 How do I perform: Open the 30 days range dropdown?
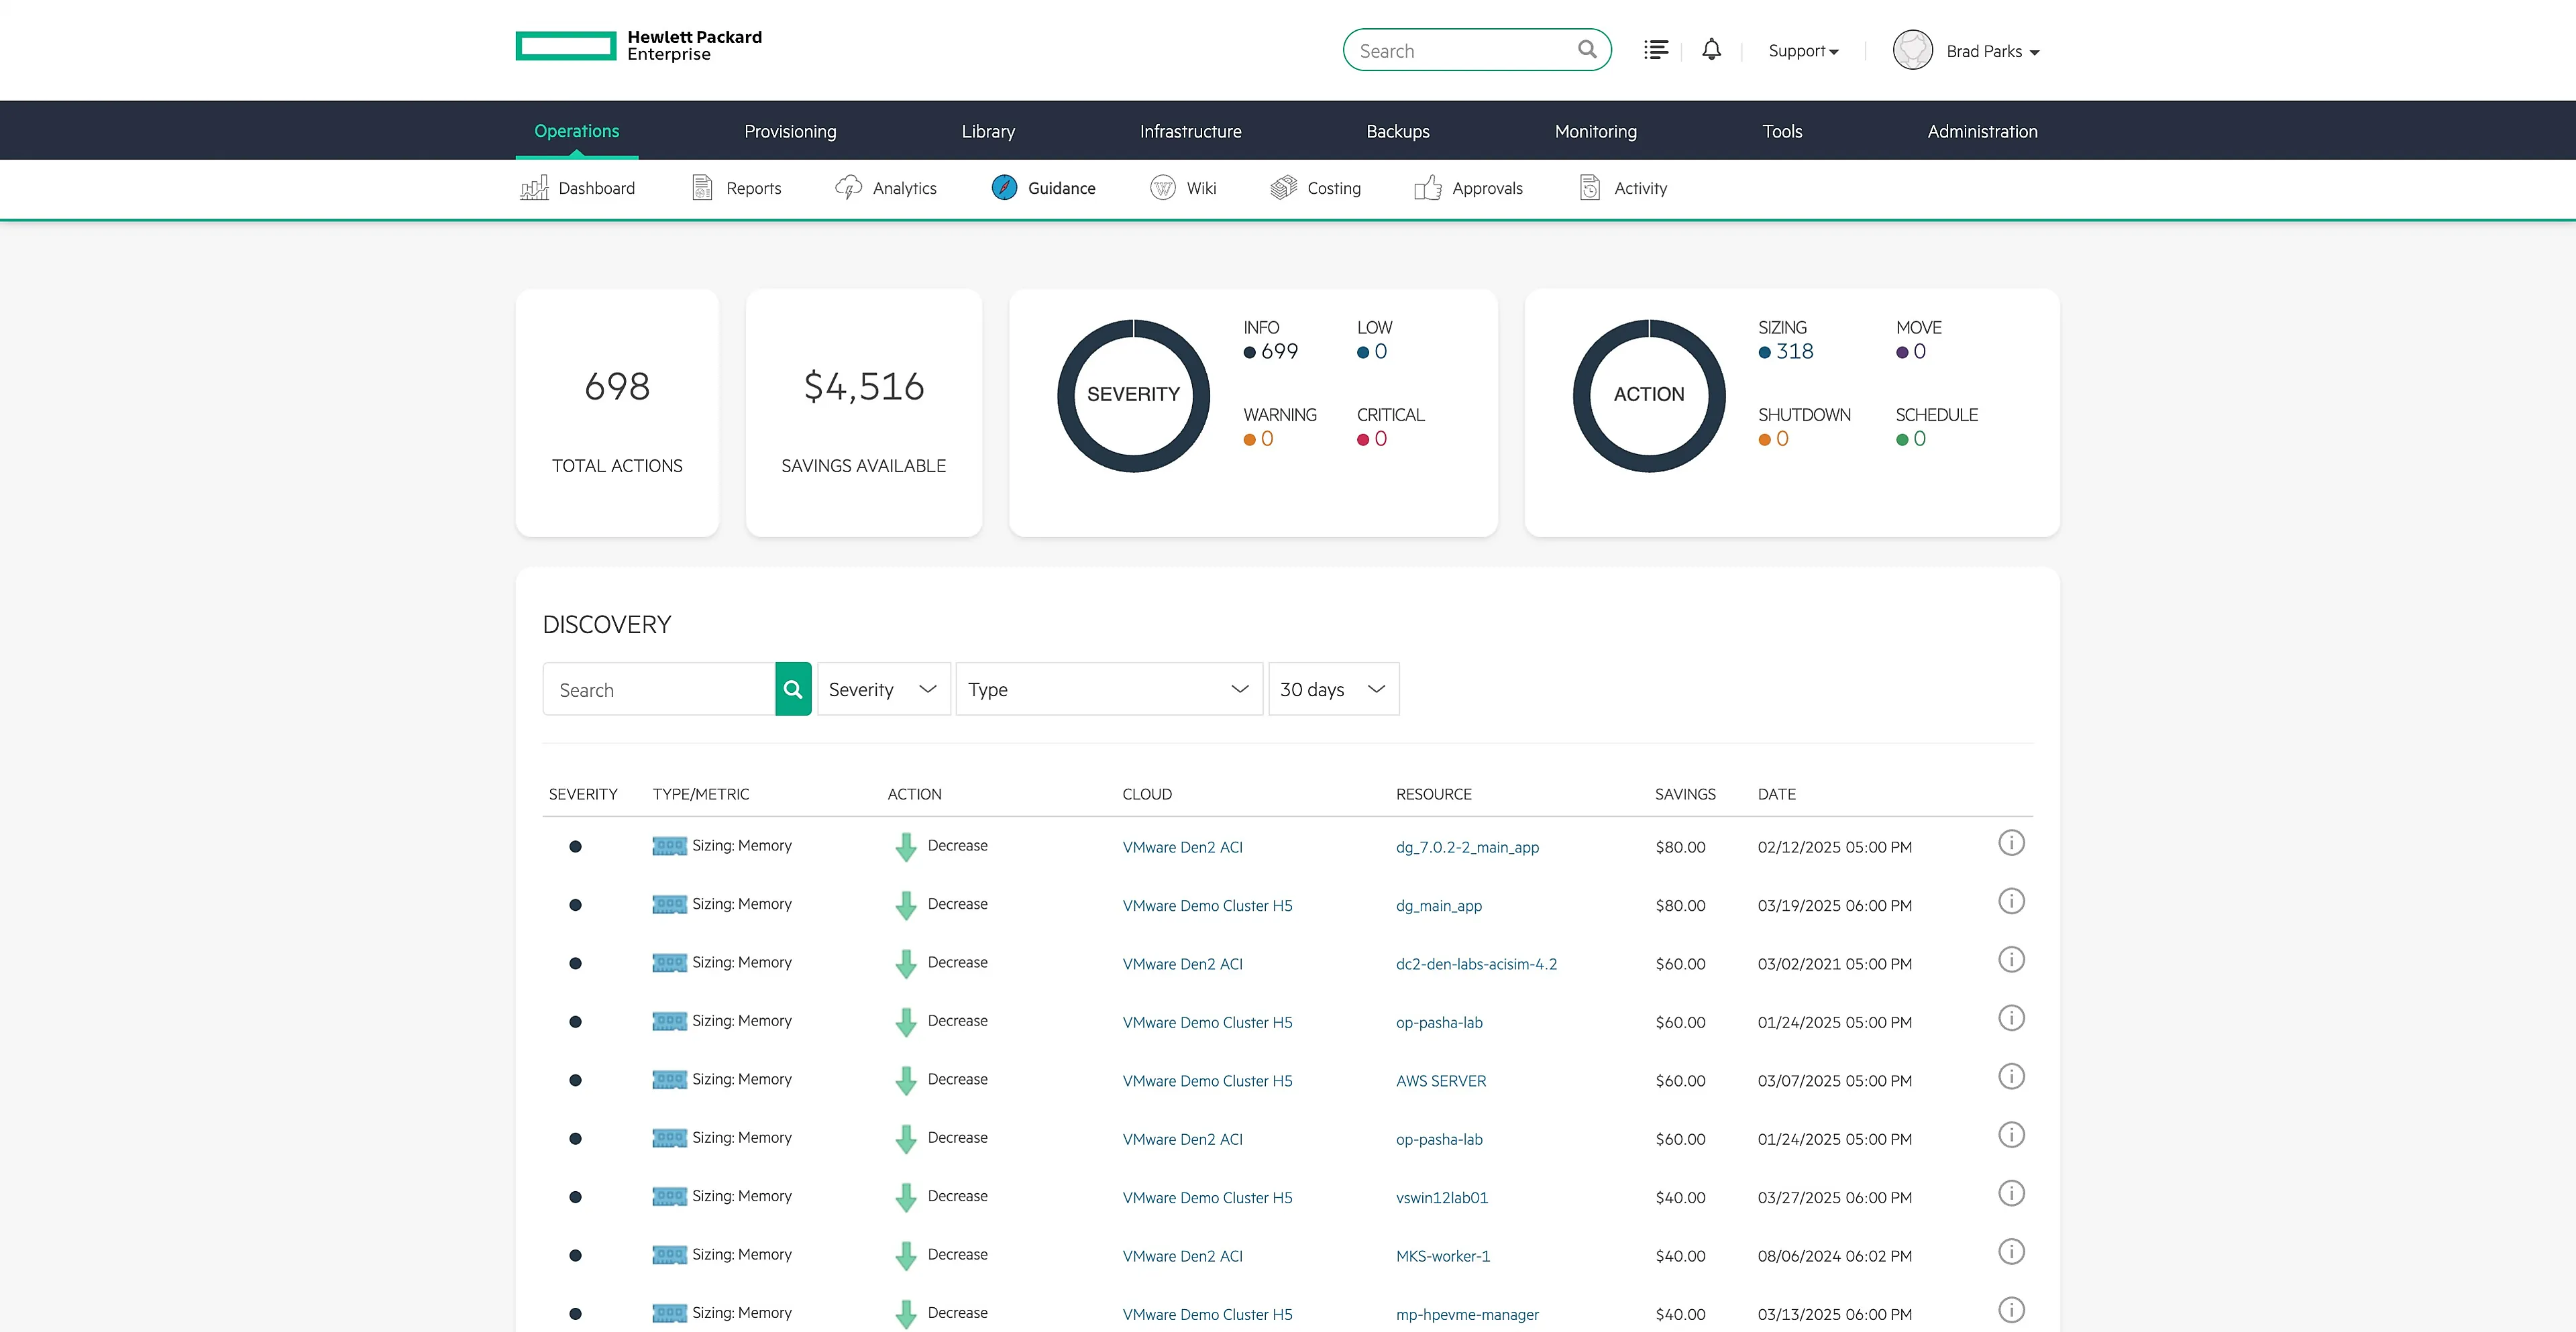point(1333,689)
